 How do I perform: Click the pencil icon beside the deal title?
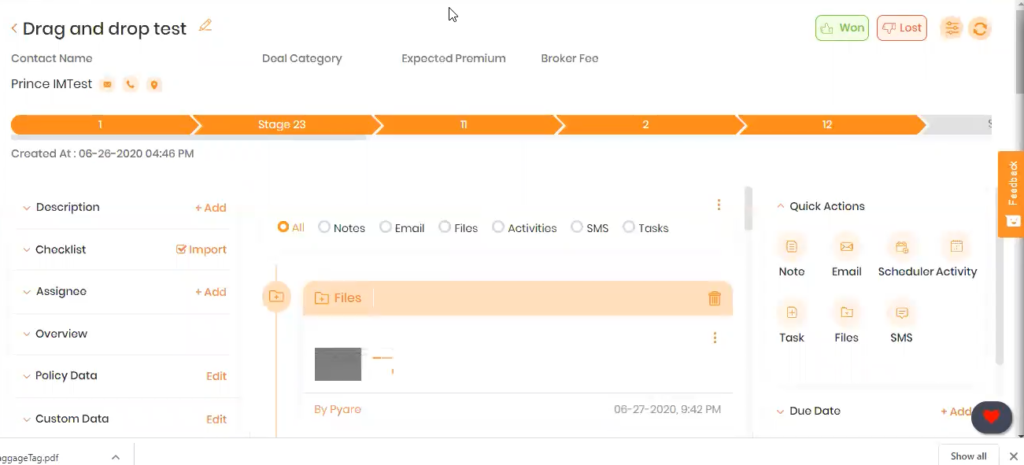click(x=205, y=25)
